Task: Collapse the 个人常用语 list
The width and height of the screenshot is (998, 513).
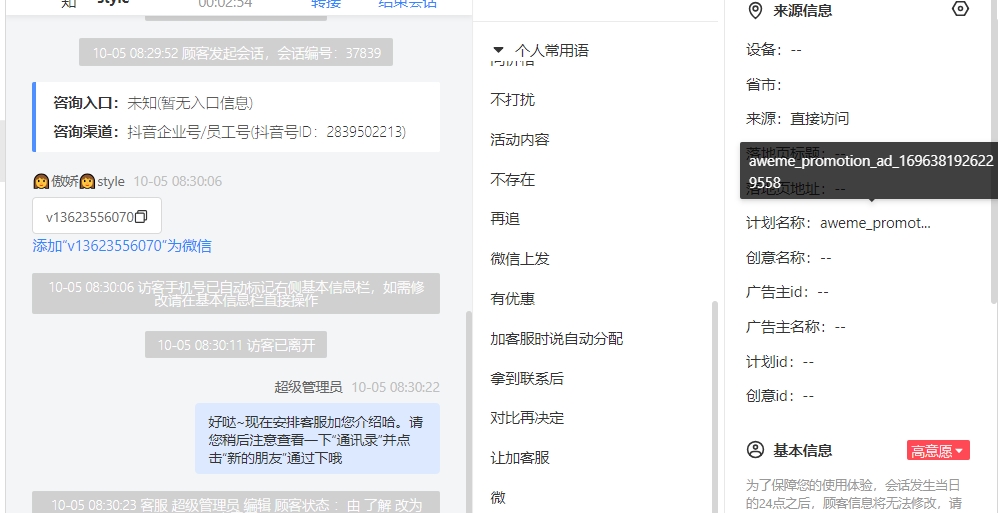Action: [x=498, y=50]
